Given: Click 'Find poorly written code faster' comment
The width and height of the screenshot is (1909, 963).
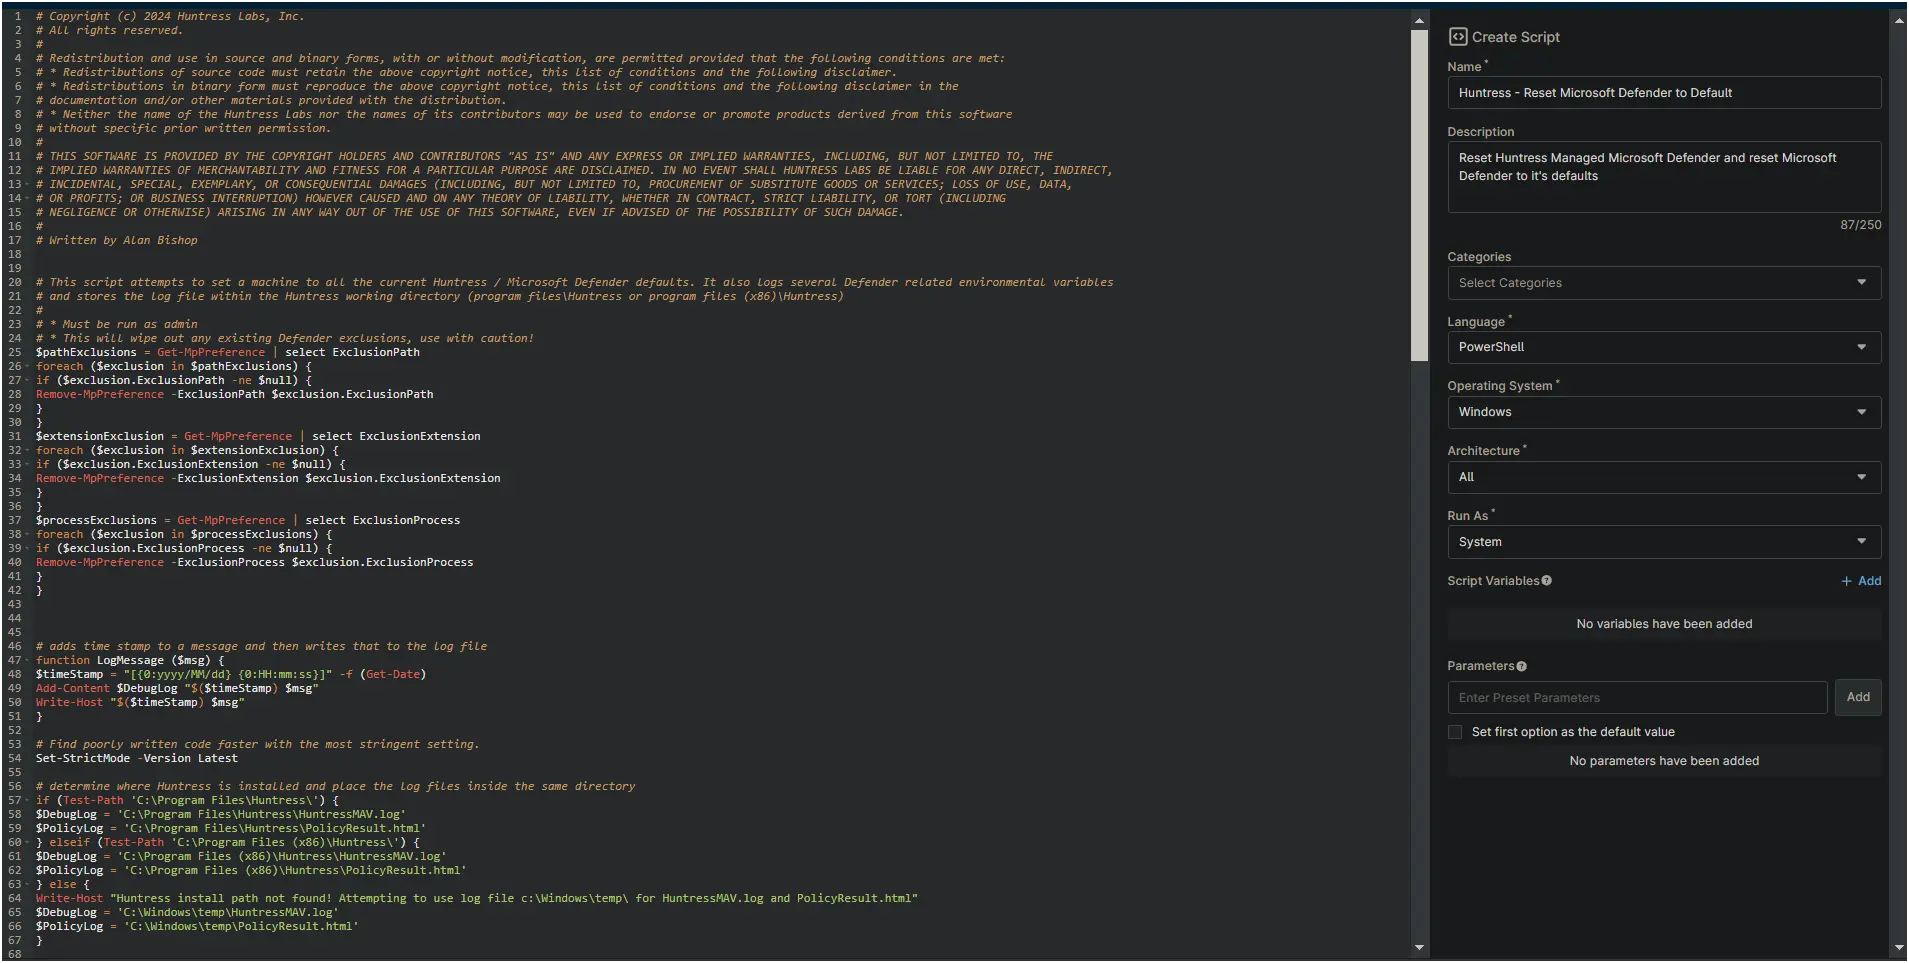Looking at the screenshot, I should pos(258,744).
